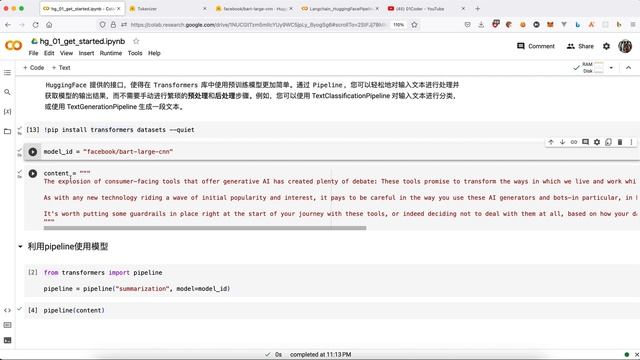Switch to the YouTube browser tab

pos(426,9)
